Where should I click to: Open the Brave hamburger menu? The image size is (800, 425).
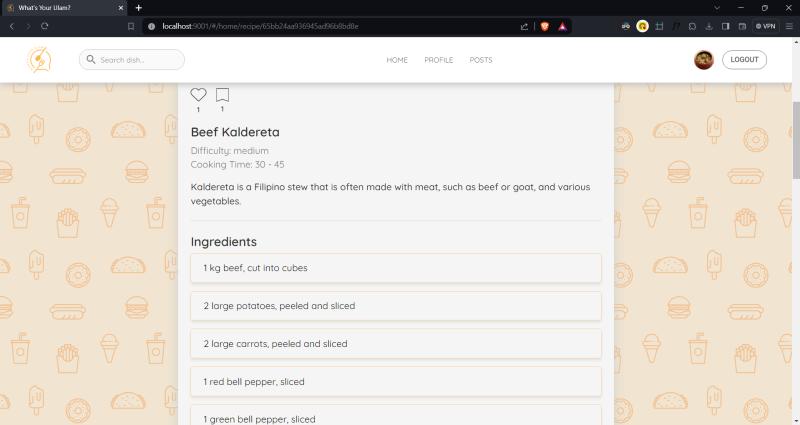(x=789, y=26)
